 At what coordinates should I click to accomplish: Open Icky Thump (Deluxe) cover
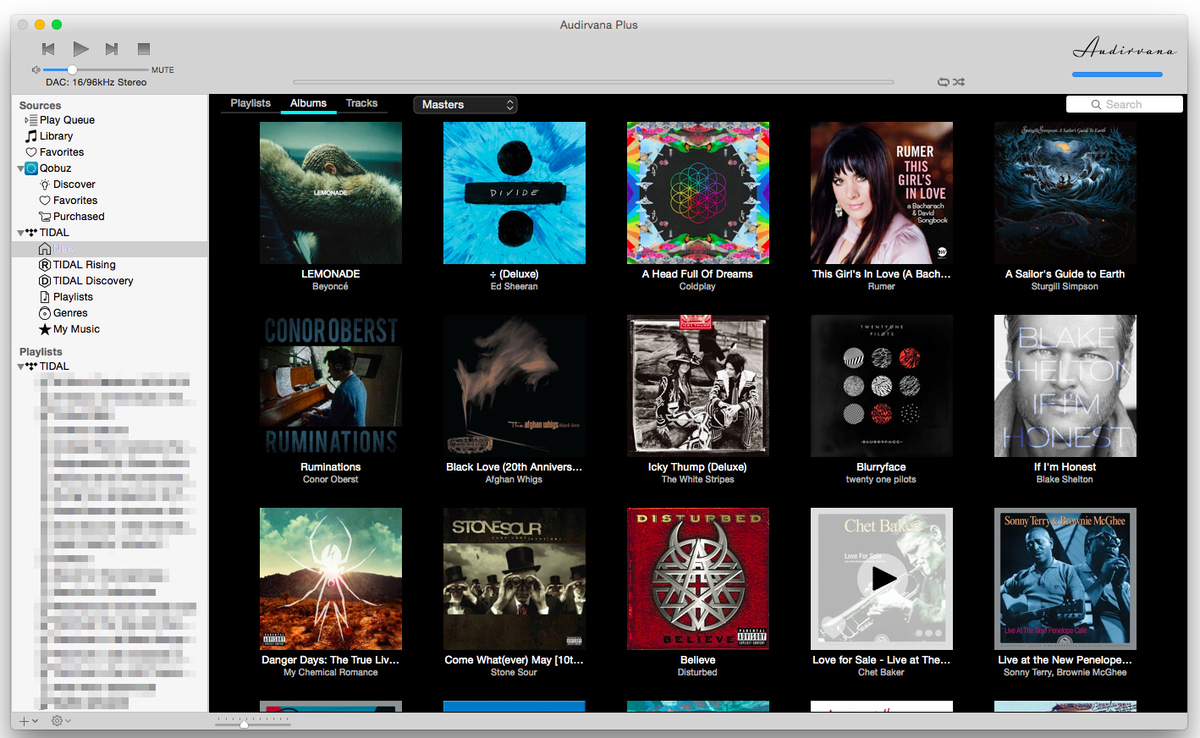point(698,386)
